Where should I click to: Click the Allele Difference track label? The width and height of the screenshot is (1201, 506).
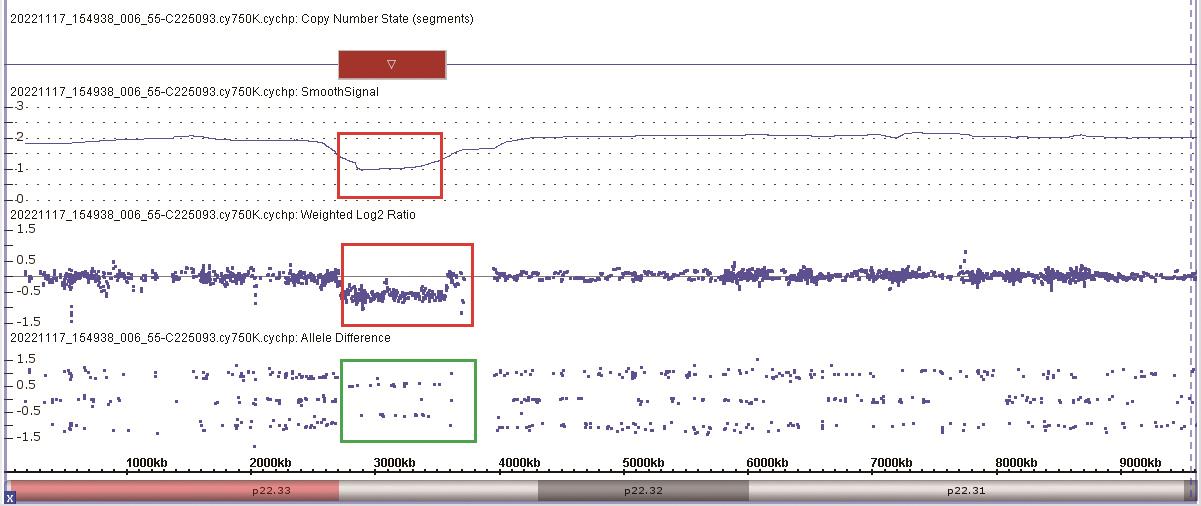pyautogui.click(x=200, y=338)
